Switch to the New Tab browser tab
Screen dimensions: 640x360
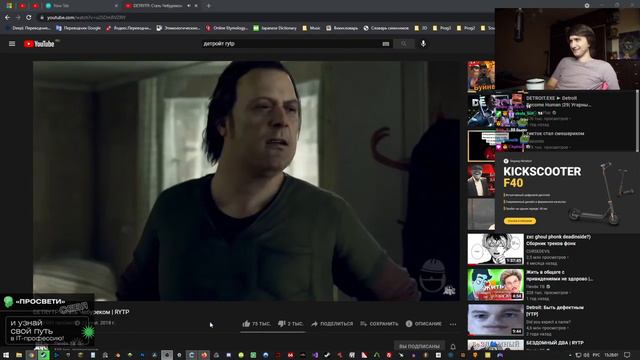click(82, 6)
